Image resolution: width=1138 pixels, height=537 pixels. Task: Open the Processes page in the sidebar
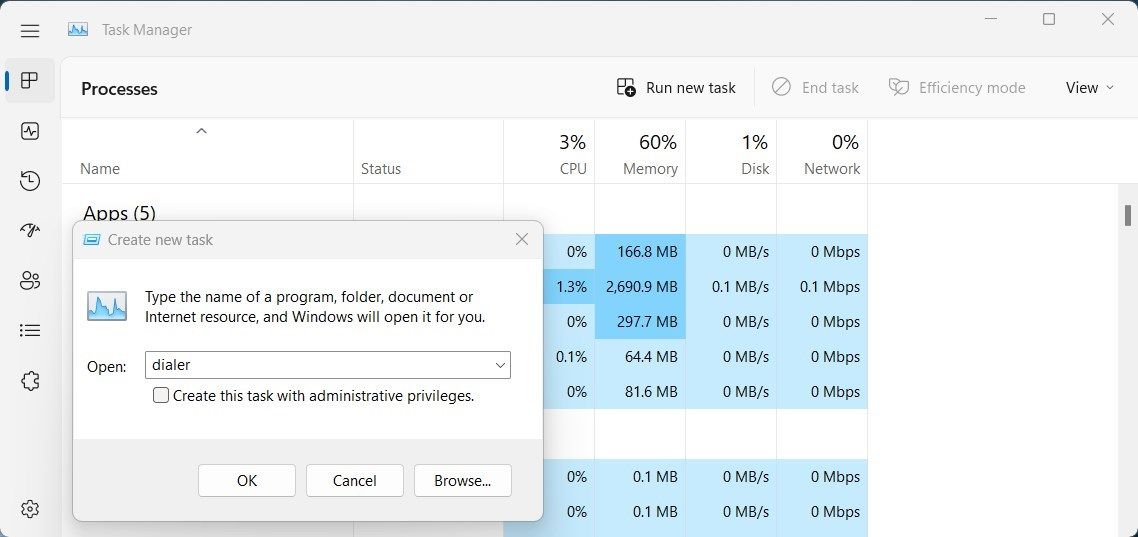click(30, 81)
